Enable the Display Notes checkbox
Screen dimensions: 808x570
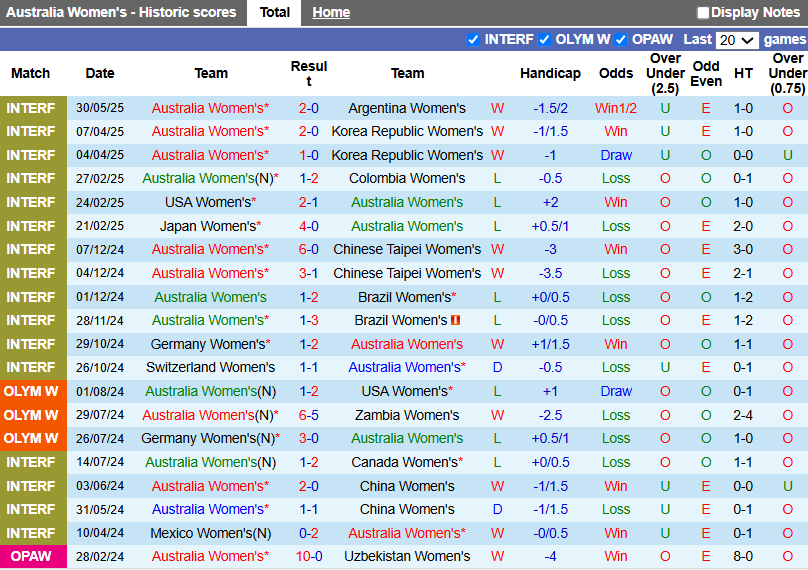(702, 12)
